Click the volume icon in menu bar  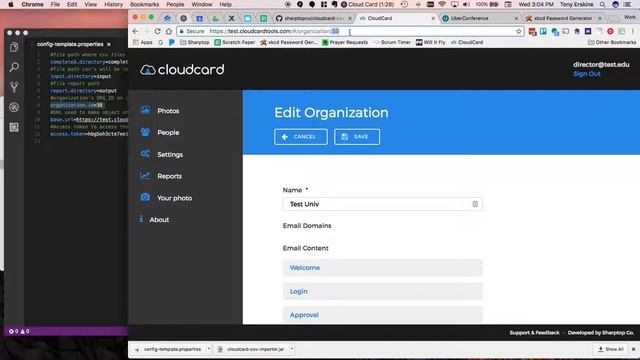pos(466,4)
